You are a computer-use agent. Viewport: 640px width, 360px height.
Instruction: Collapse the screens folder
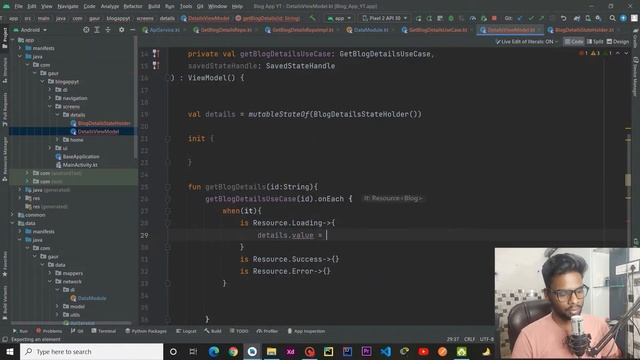(50, 107)
